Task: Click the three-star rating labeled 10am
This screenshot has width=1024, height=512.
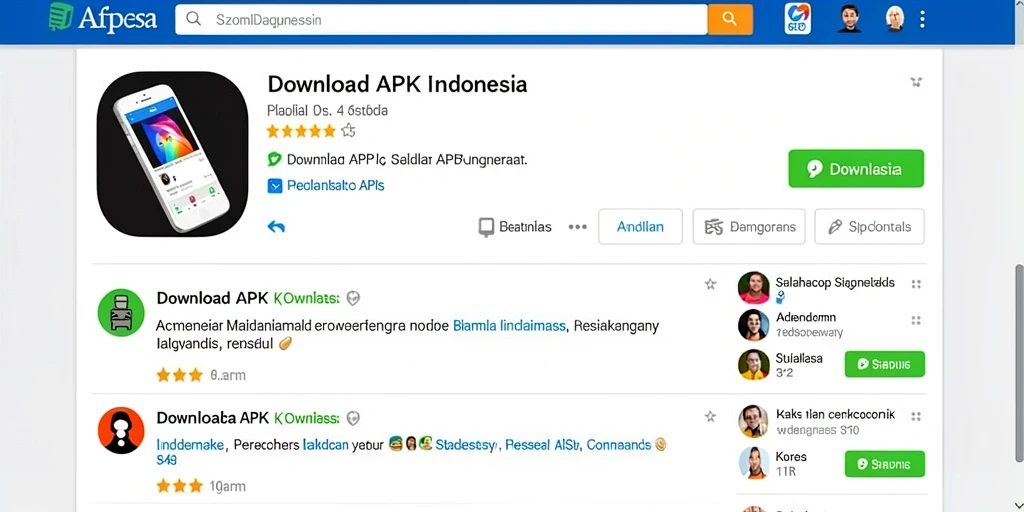Action: [179, 486]
